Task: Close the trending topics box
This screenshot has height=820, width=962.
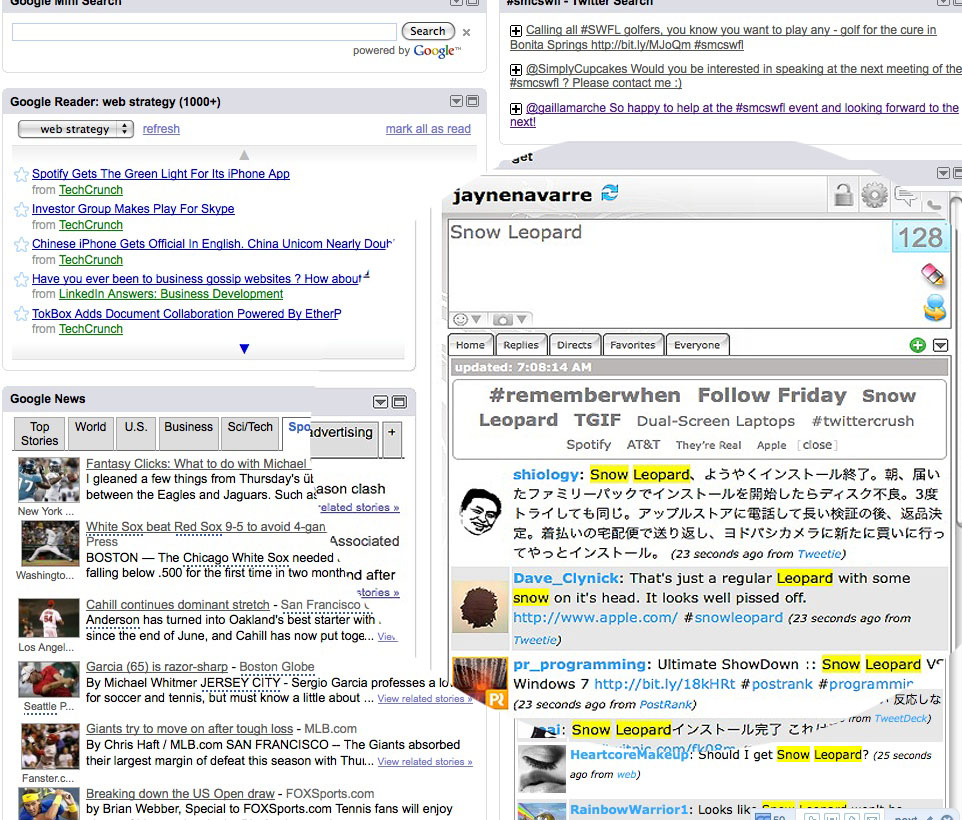Action: [x=817, y=445]
